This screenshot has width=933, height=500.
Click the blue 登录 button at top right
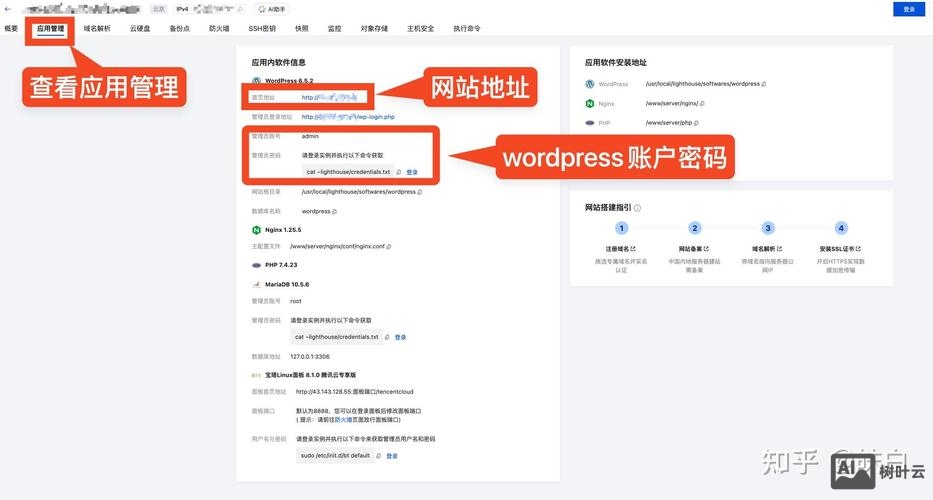pyautogui.click(x=909, y=9)
